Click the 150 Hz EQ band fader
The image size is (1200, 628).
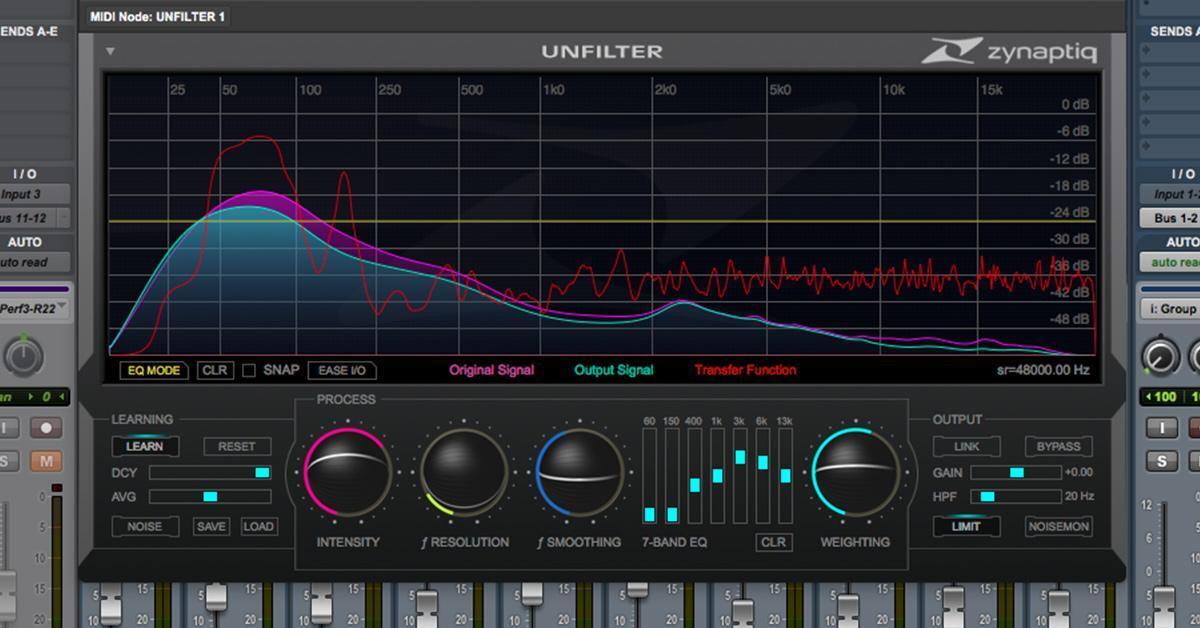(672, 477)
